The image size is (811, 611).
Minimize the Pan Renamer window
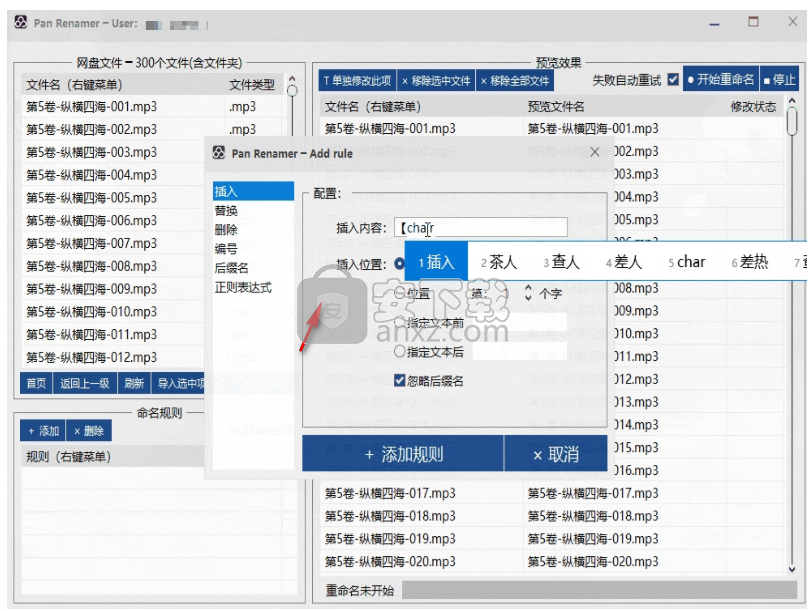tap(714, 23)
